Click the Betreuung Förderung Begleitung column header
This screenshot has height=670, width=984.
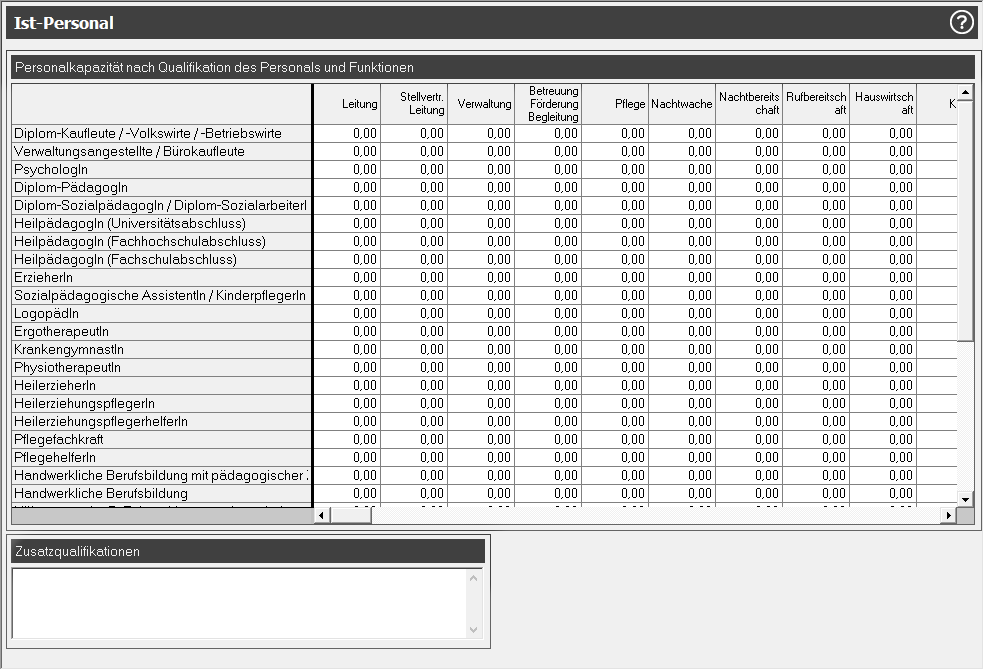click(x=548, y=104)
